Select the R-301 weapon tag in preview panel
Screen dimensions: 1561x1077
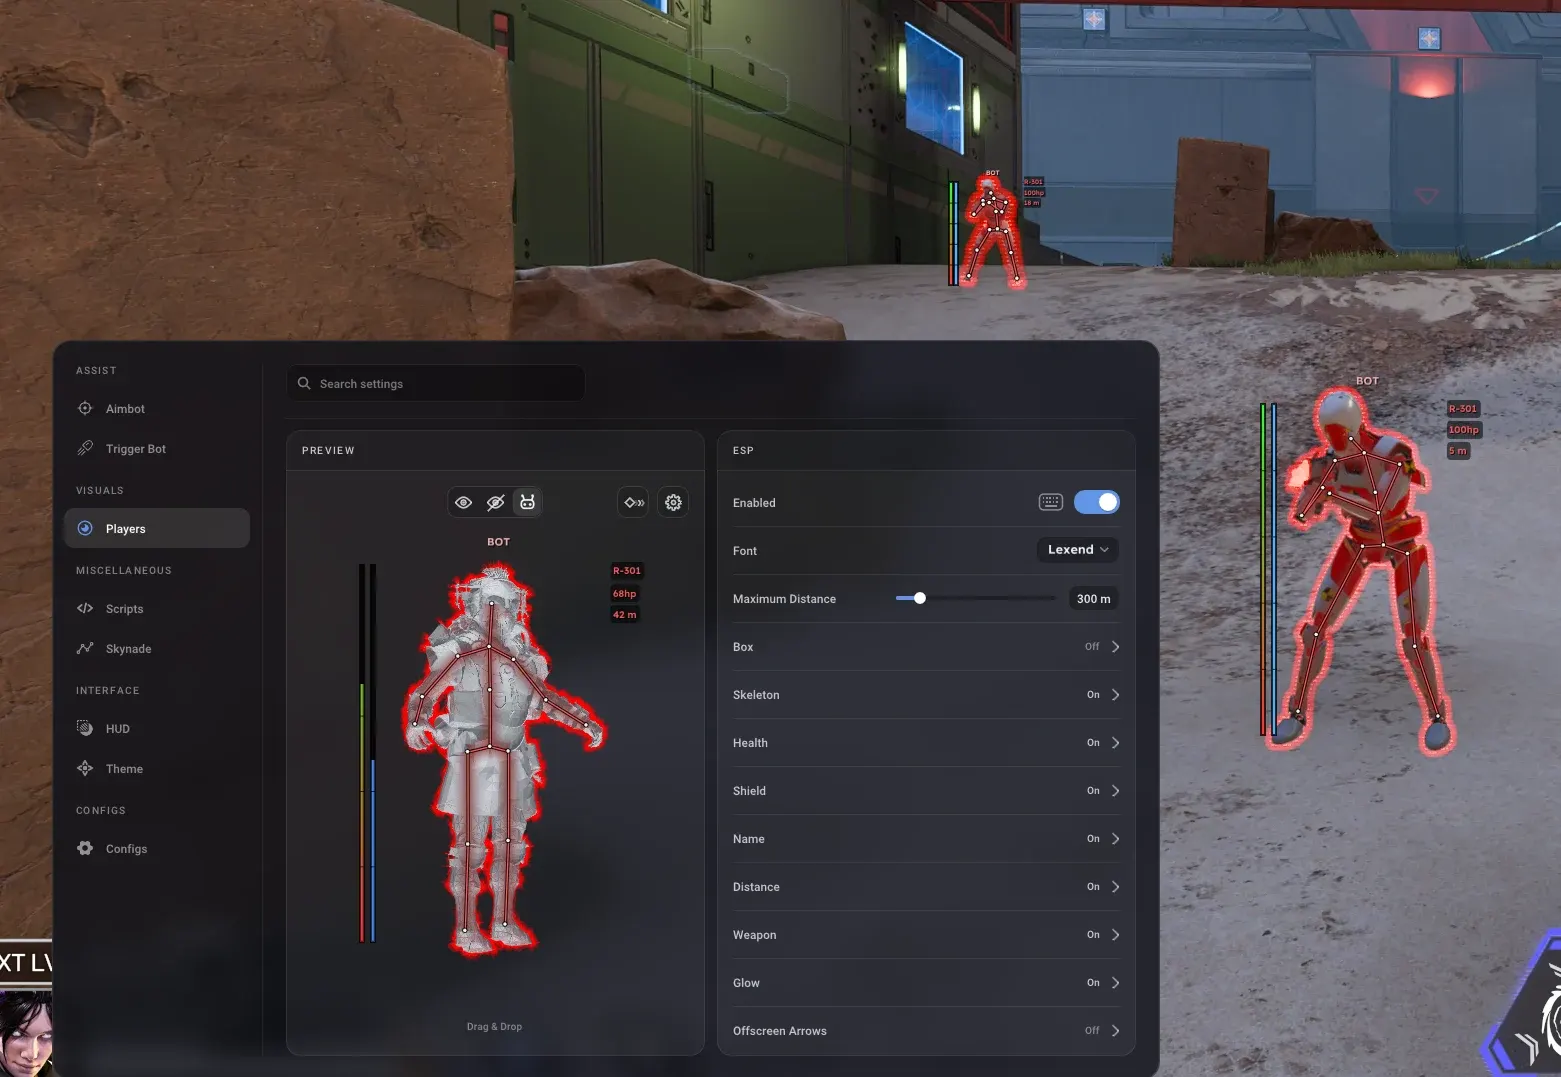point(627,571)
